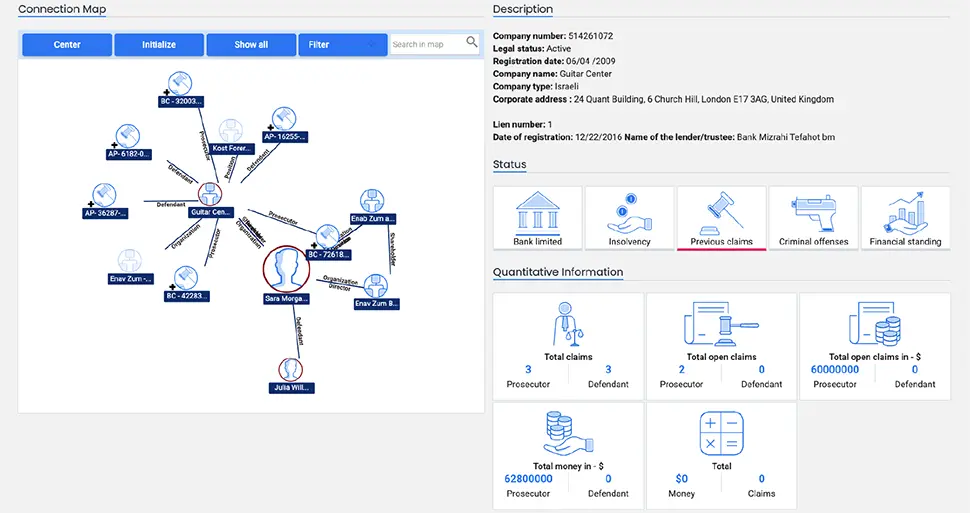Click the magnifier search icon in map
The image size is (970, 513).
tap(472, 42)
